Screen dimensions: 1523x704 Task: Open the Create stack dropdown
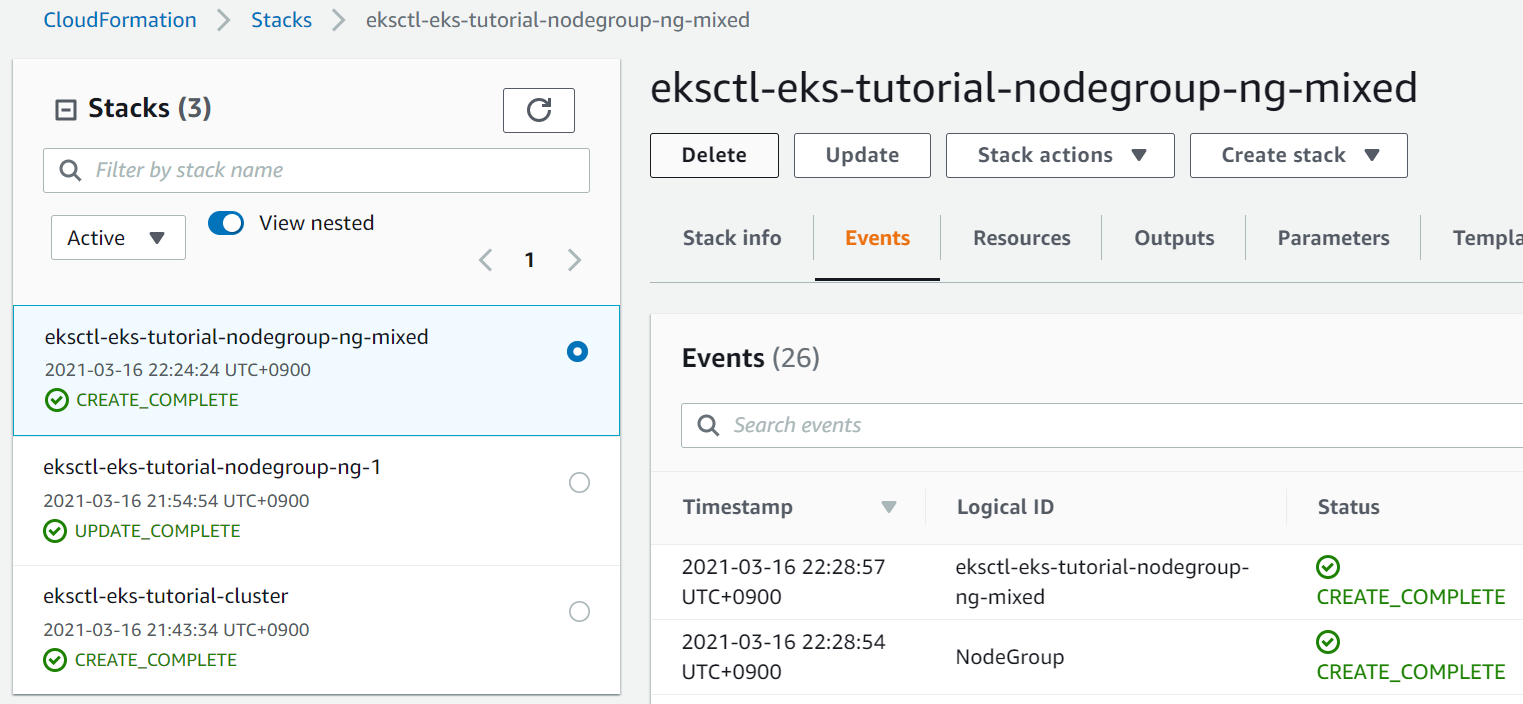tap(1298, 155)
